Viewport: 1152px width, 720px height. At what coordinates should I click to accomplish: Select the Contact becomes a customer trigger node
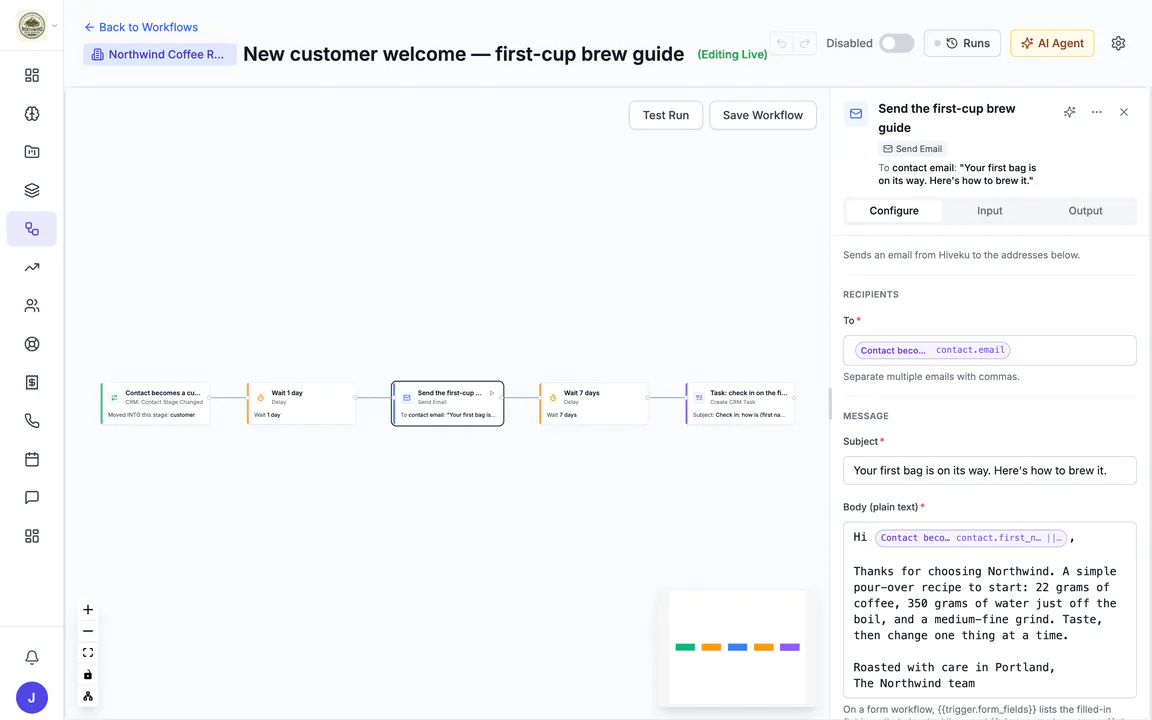pyautogui.click(x=155, y=403)
